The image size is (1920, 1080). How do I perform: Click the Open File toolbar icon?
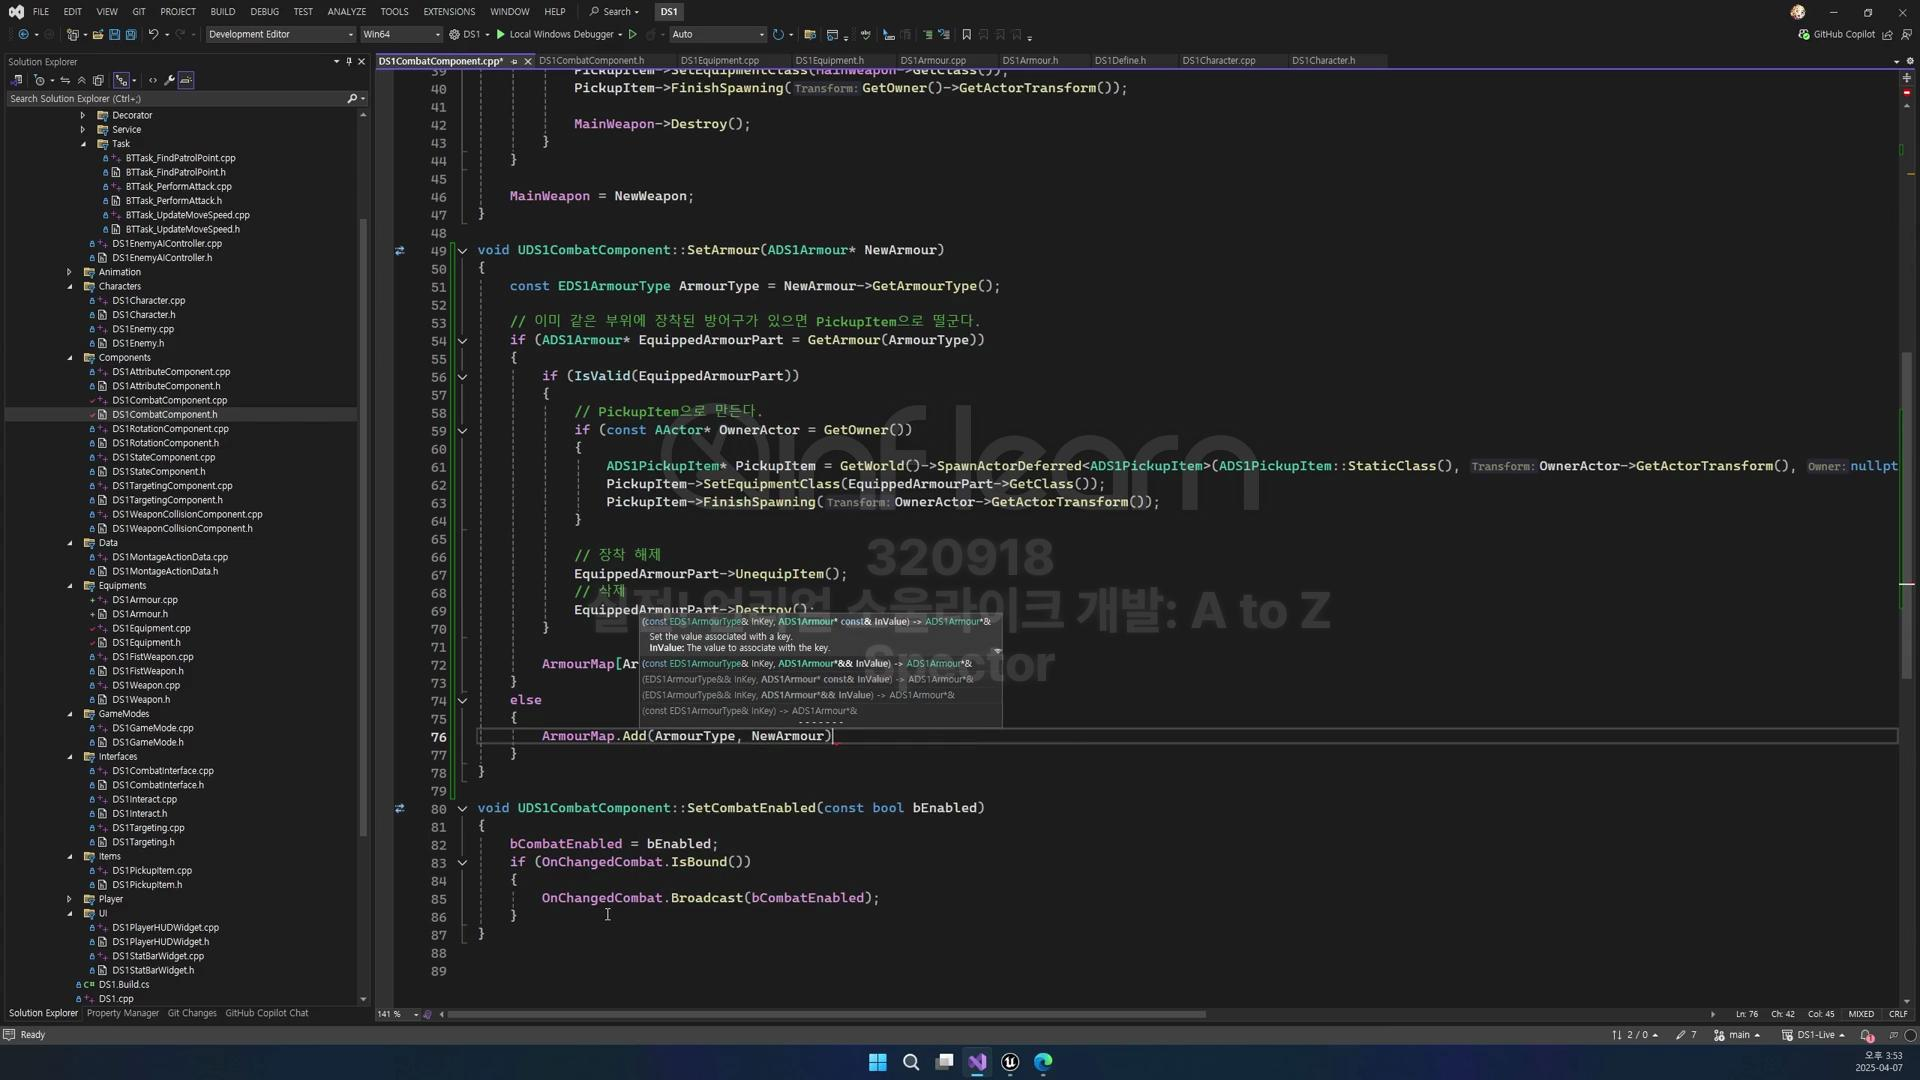[x=98, y=34]
